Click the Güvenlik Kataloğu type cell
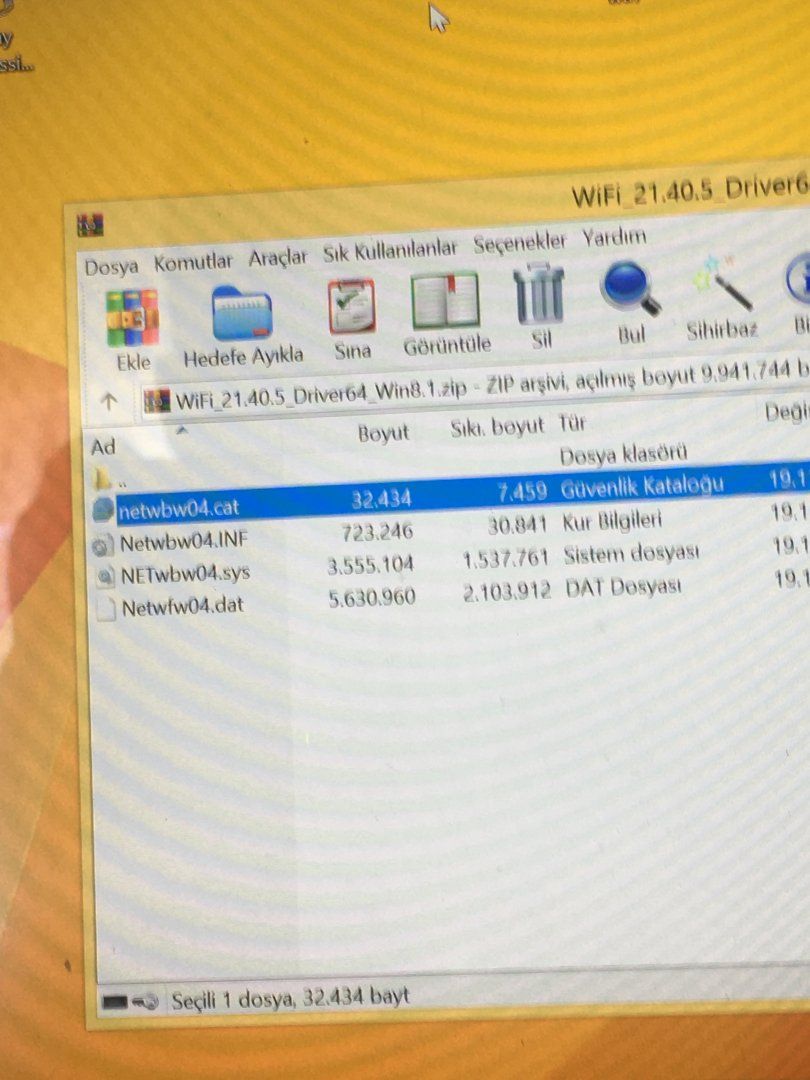The width and height of the screenshot is (810, 1080). tap(643, 487)
